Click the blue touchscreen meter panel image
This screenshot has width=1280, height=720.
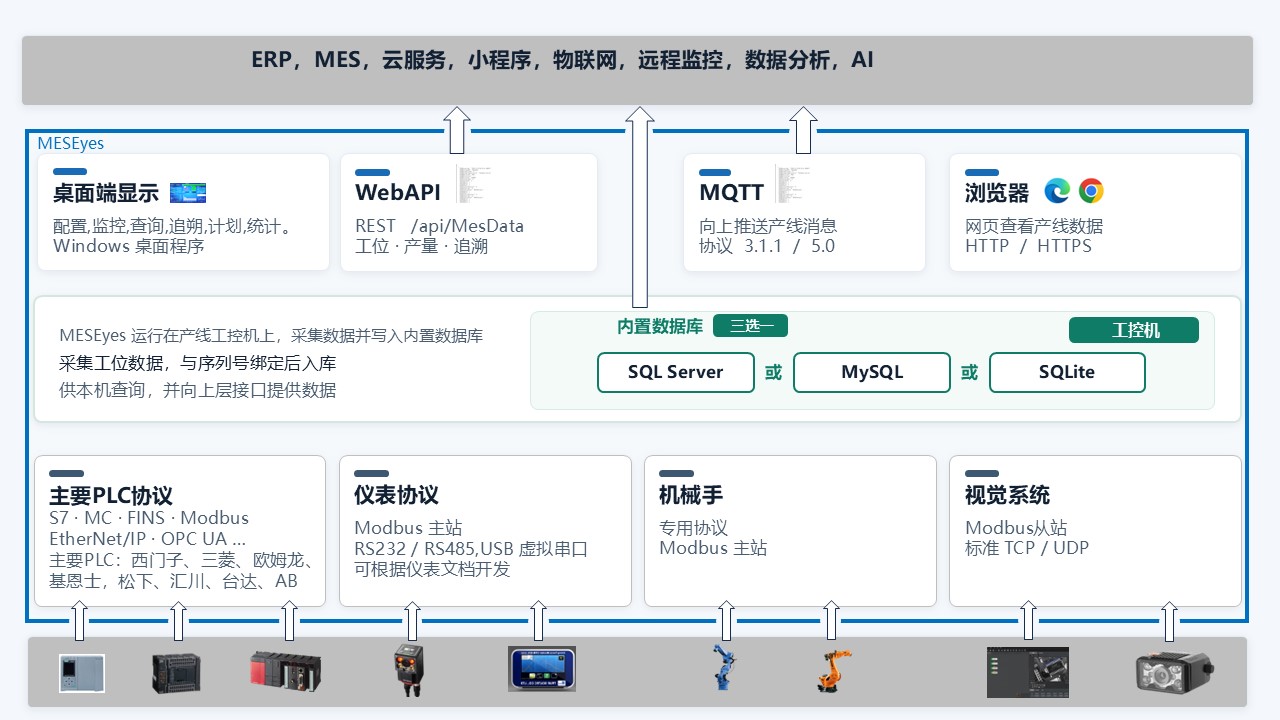[542, 669]
